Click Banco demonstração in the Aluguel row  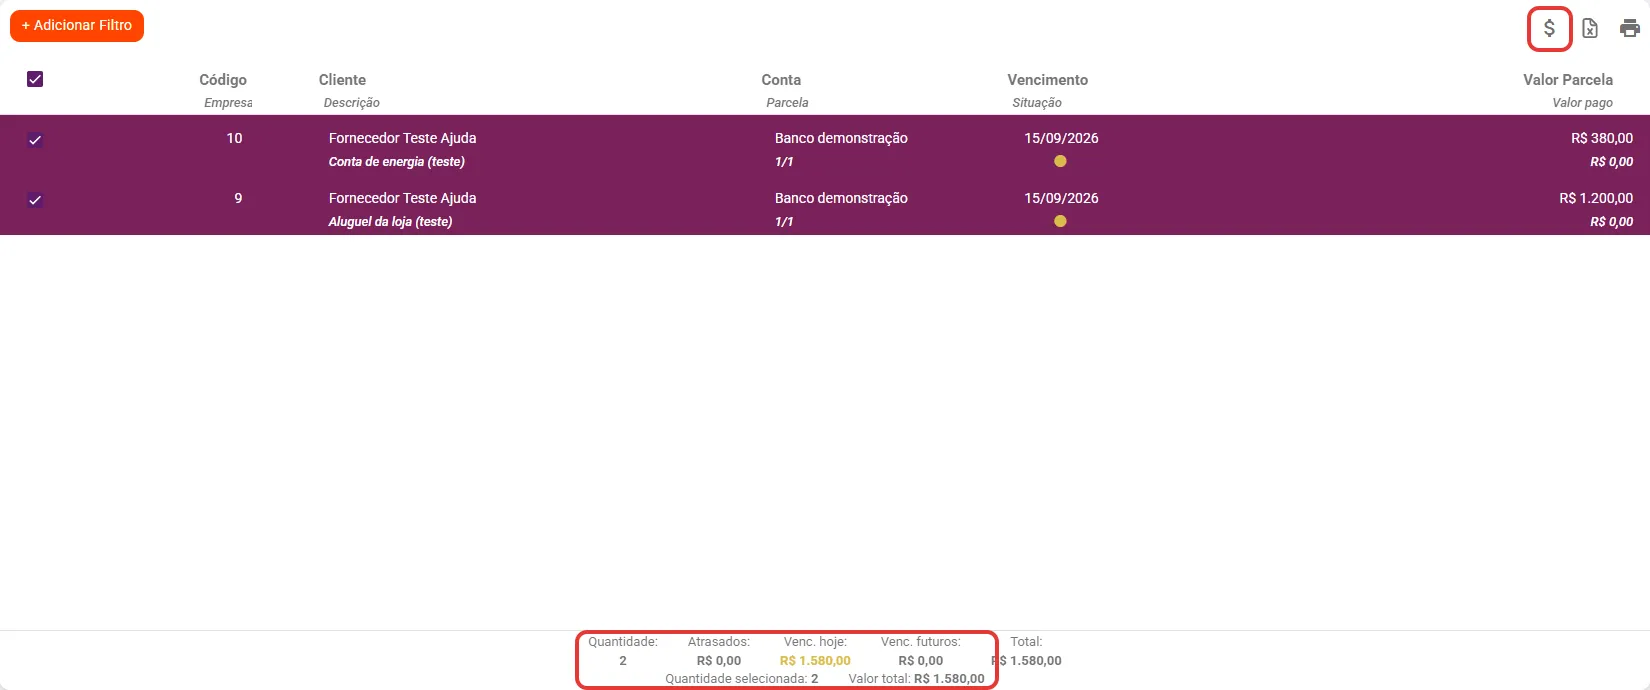click(x=841, y=198)
